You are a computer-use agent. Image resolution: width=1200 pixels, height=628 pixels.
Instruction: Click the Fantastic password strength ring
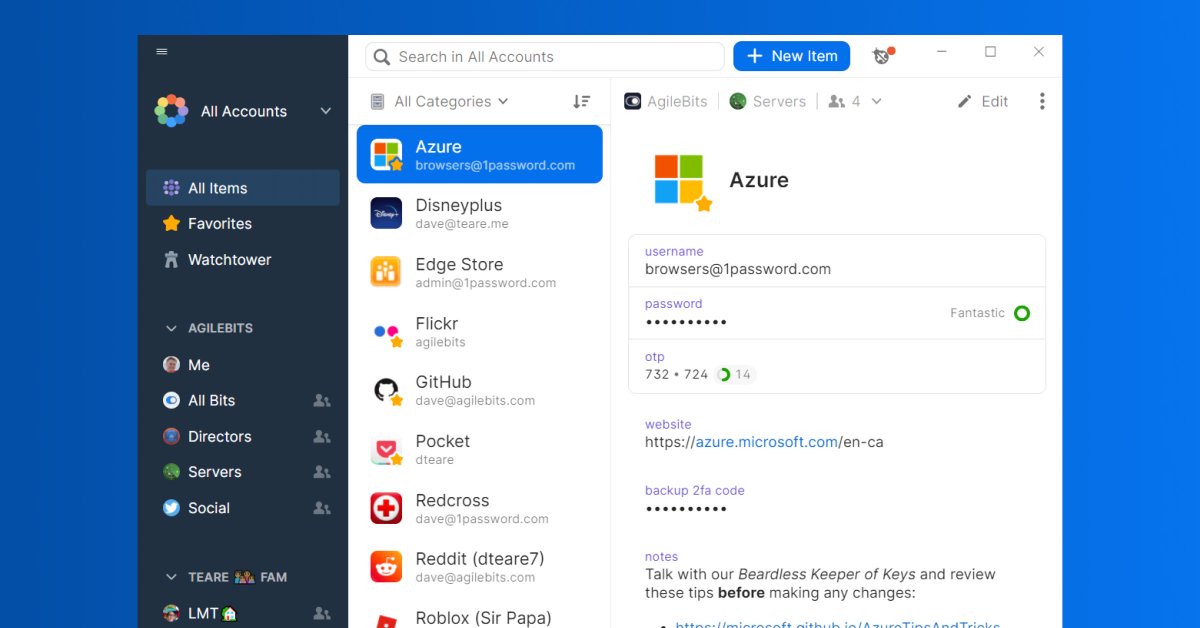coord(1022,313)
